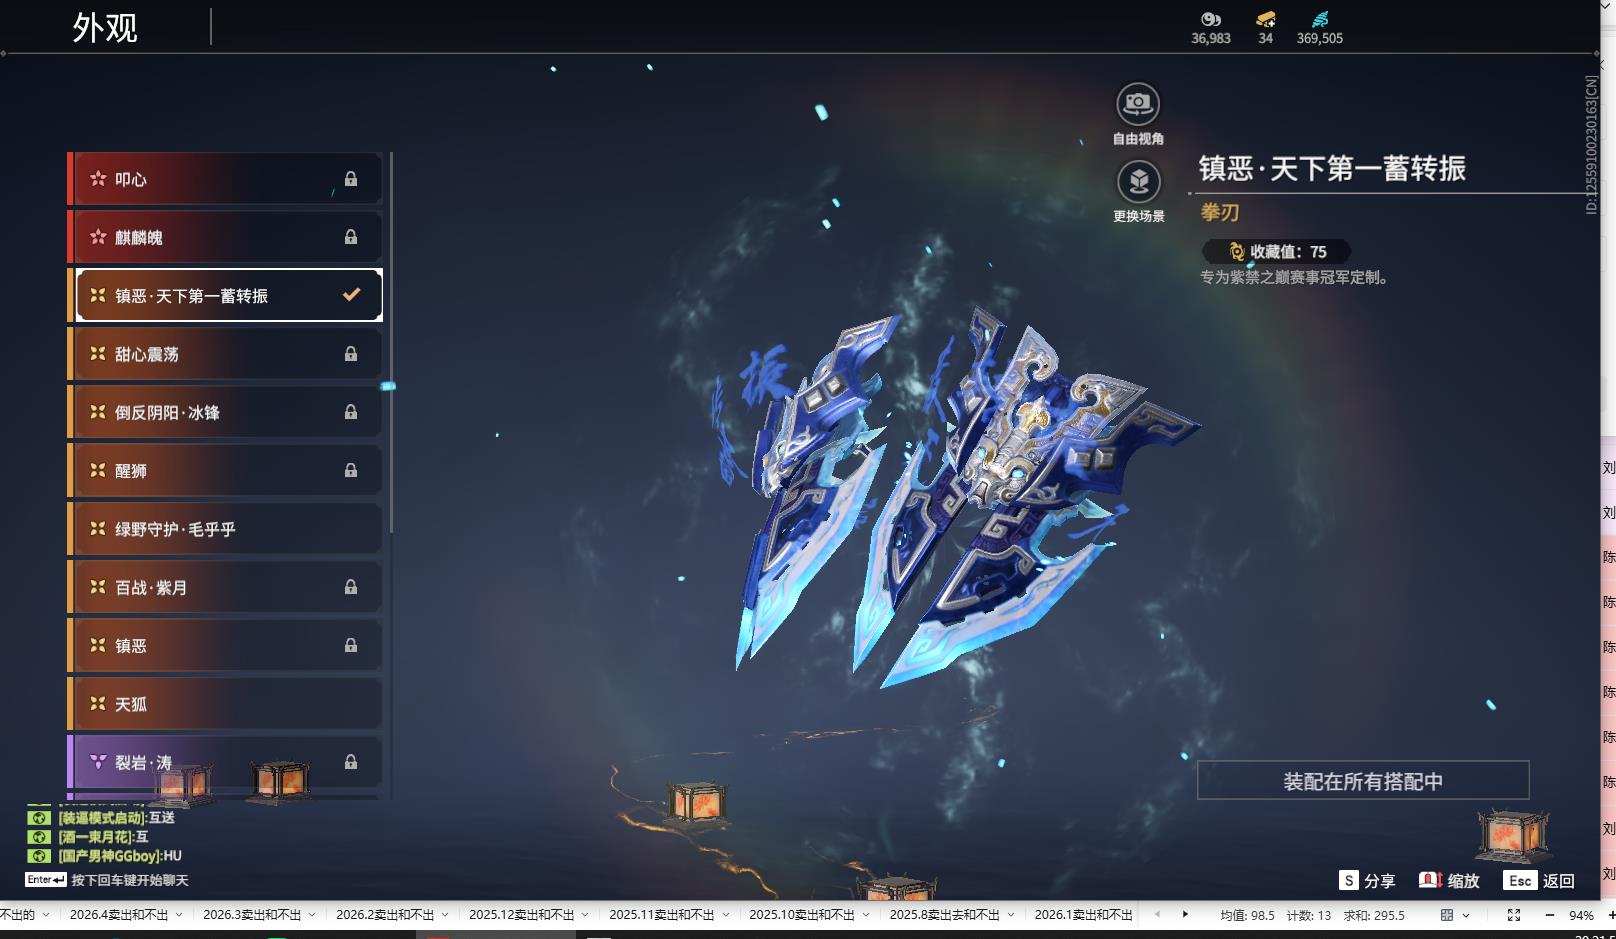
Task: Click the 收藏值 collection value swirl icon
Action: click(1237, 252)
